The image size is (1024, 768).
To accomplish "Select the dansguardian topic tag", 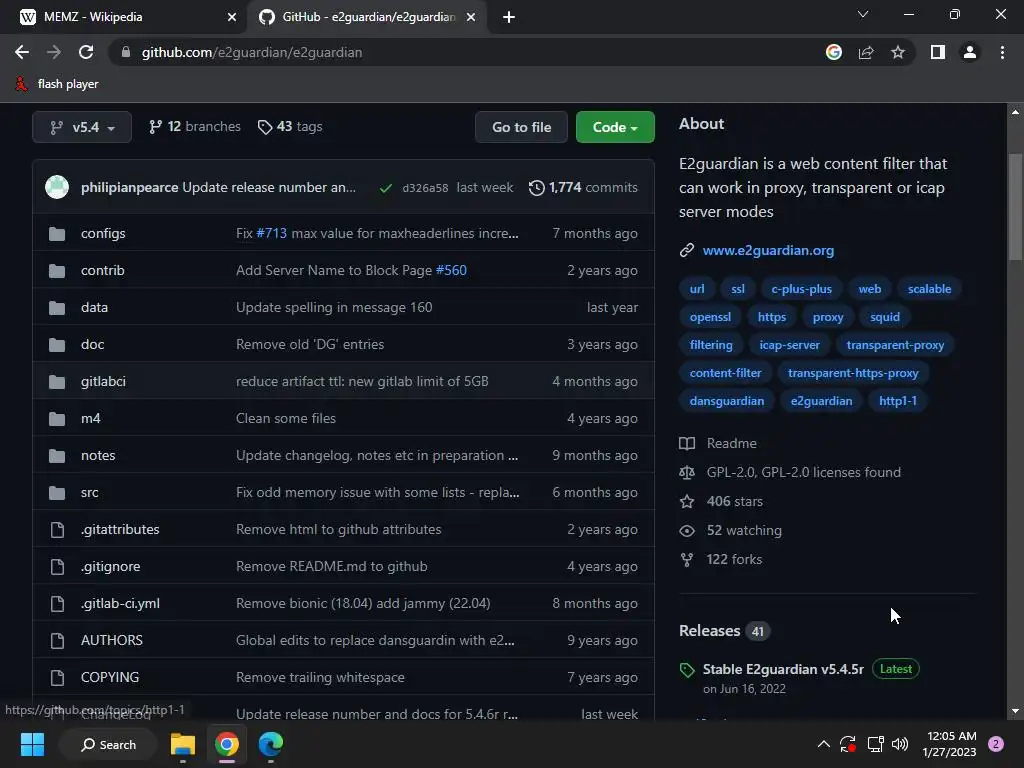I will click(x=727, y=401).
